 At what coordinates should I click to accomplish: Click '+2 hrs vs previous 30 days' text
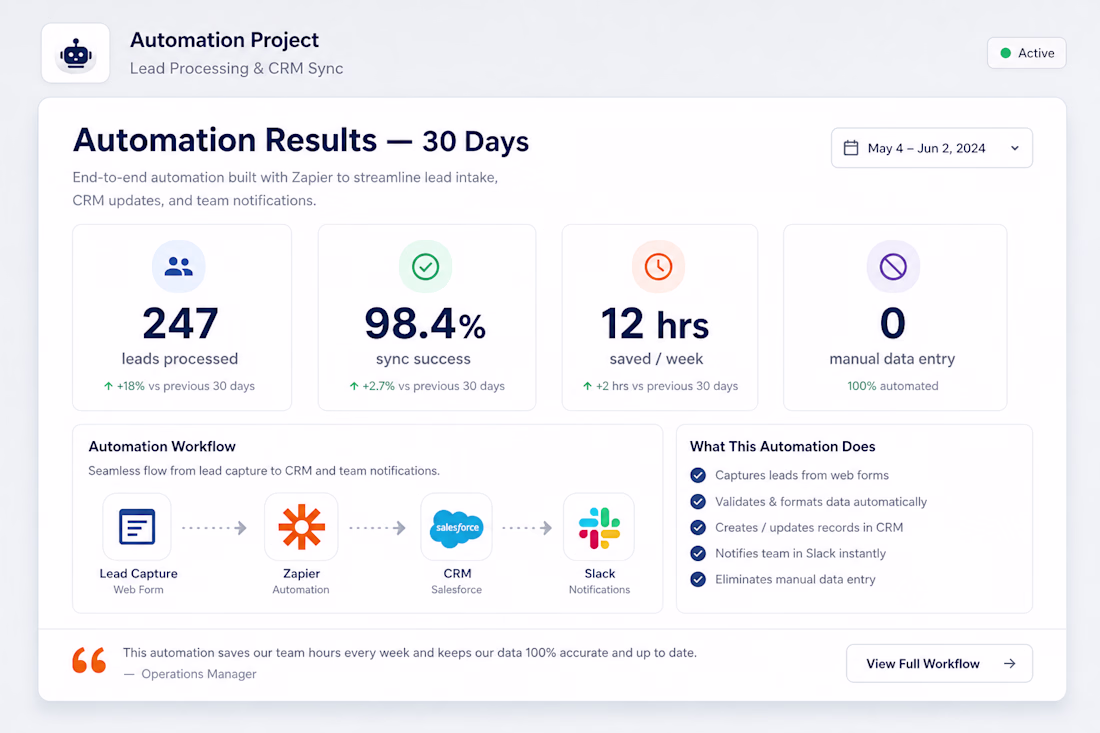[666, 386]
